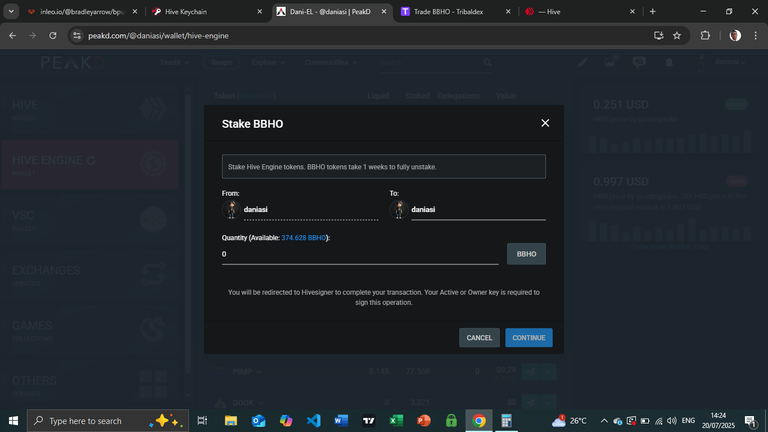This screenshot has height=432, width=768.
Task: Go forward in browser history
Action: coord(32,35)
